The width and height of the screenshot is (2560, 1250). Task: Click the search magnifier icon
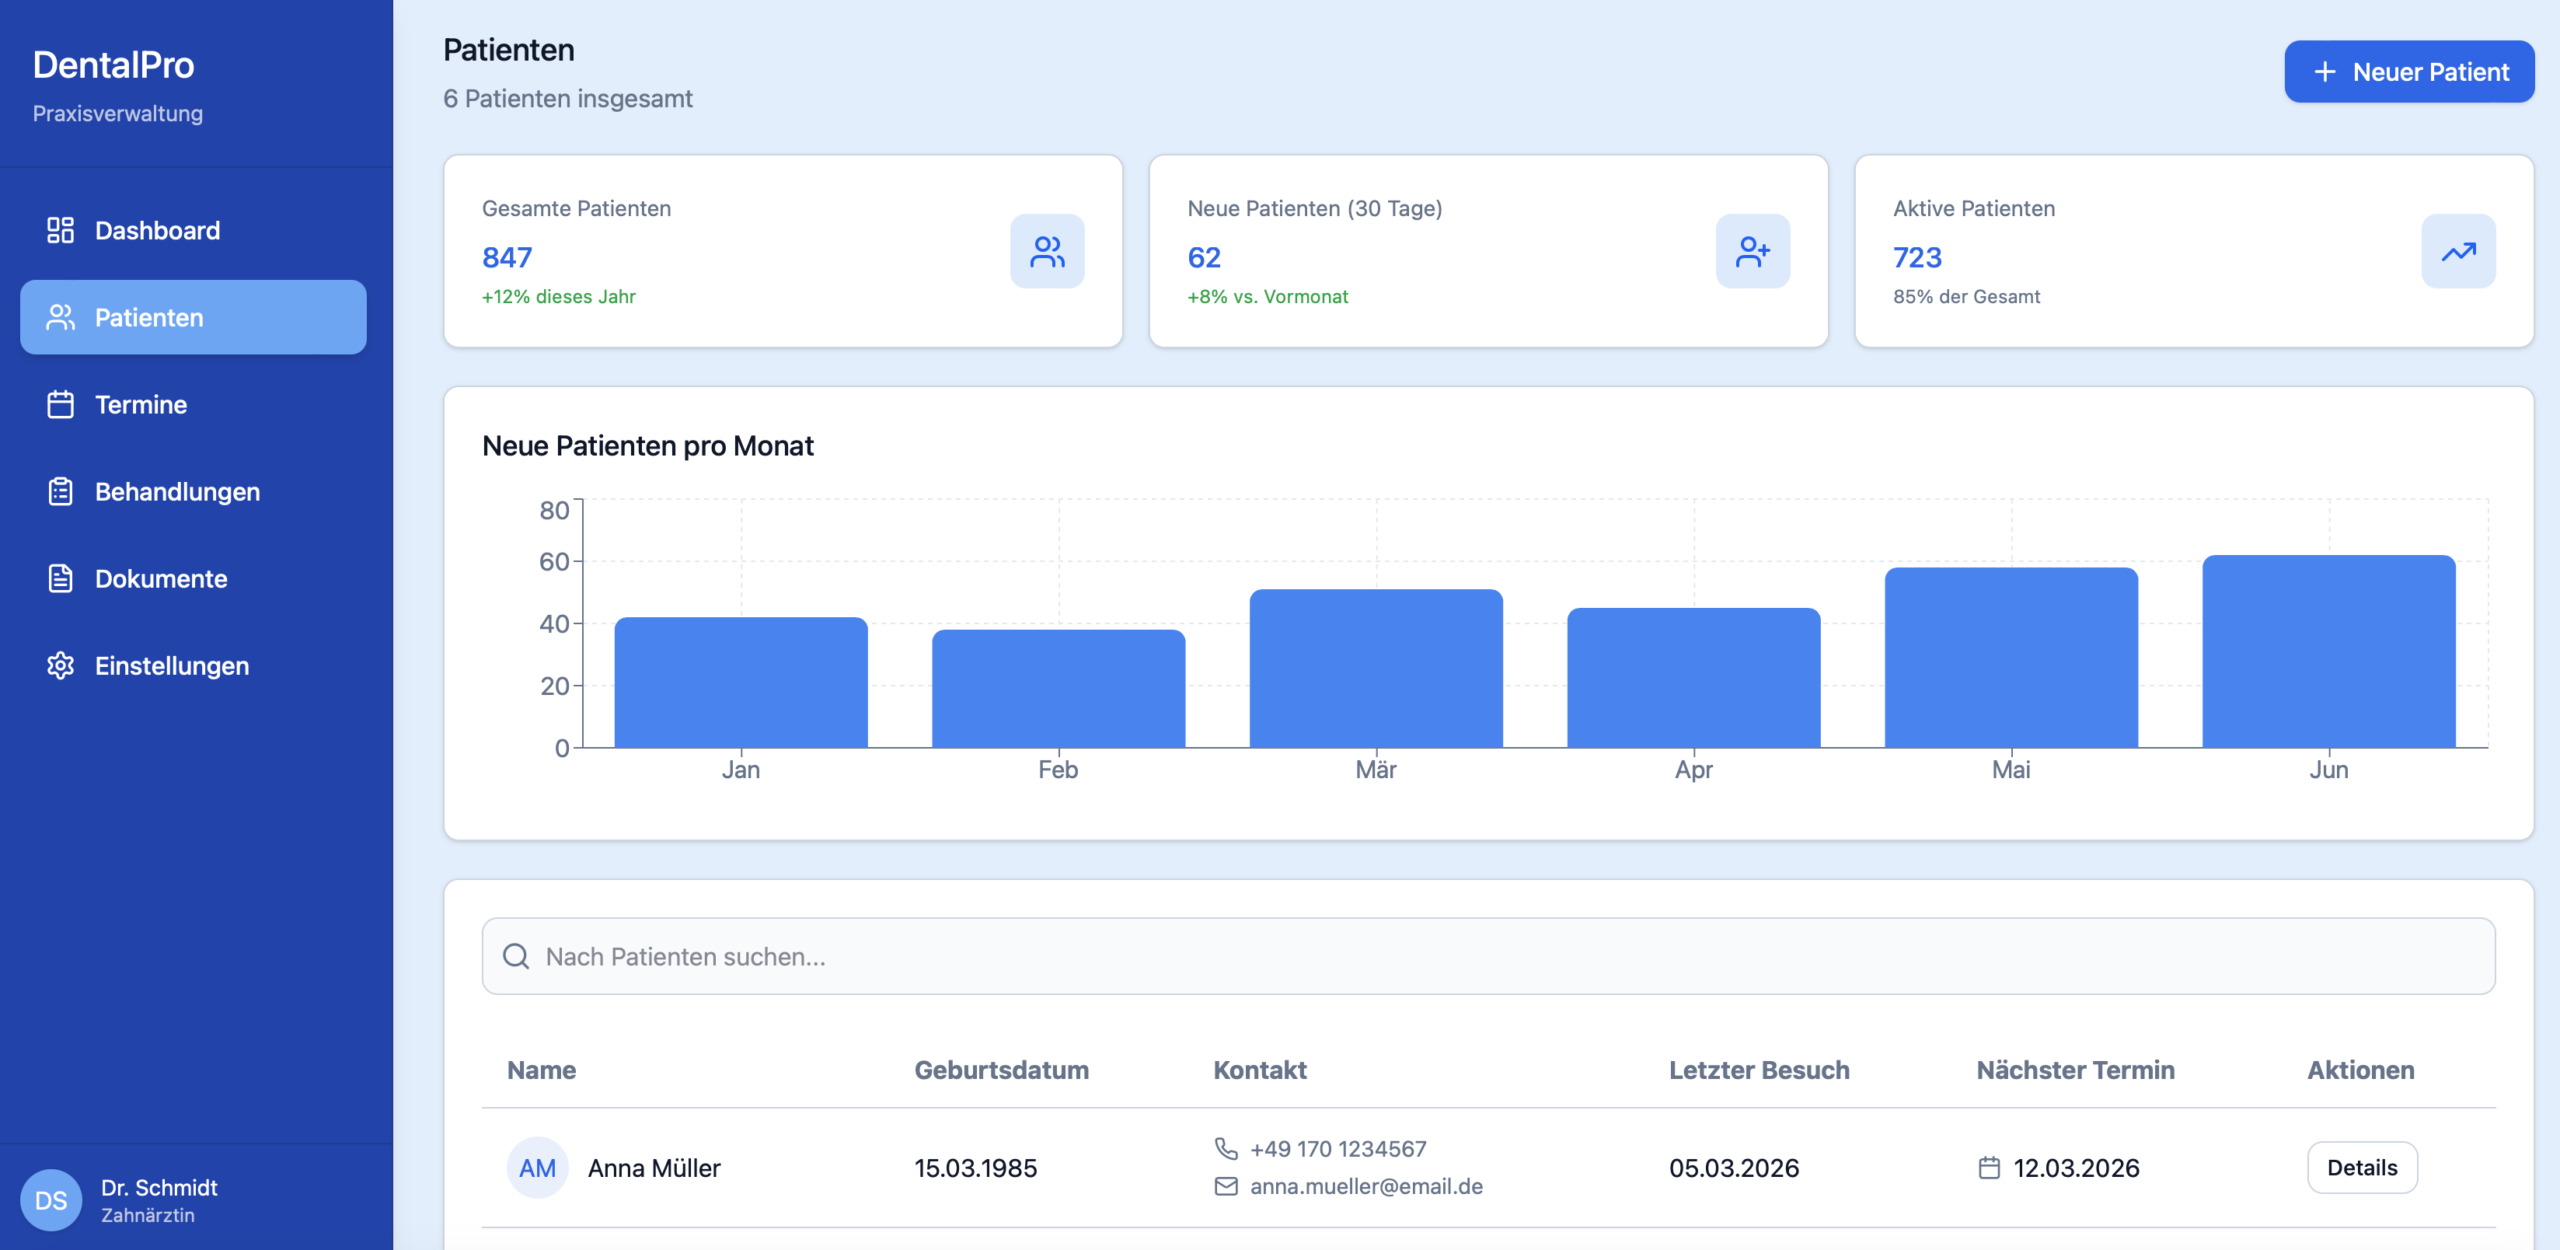(516, 957)
